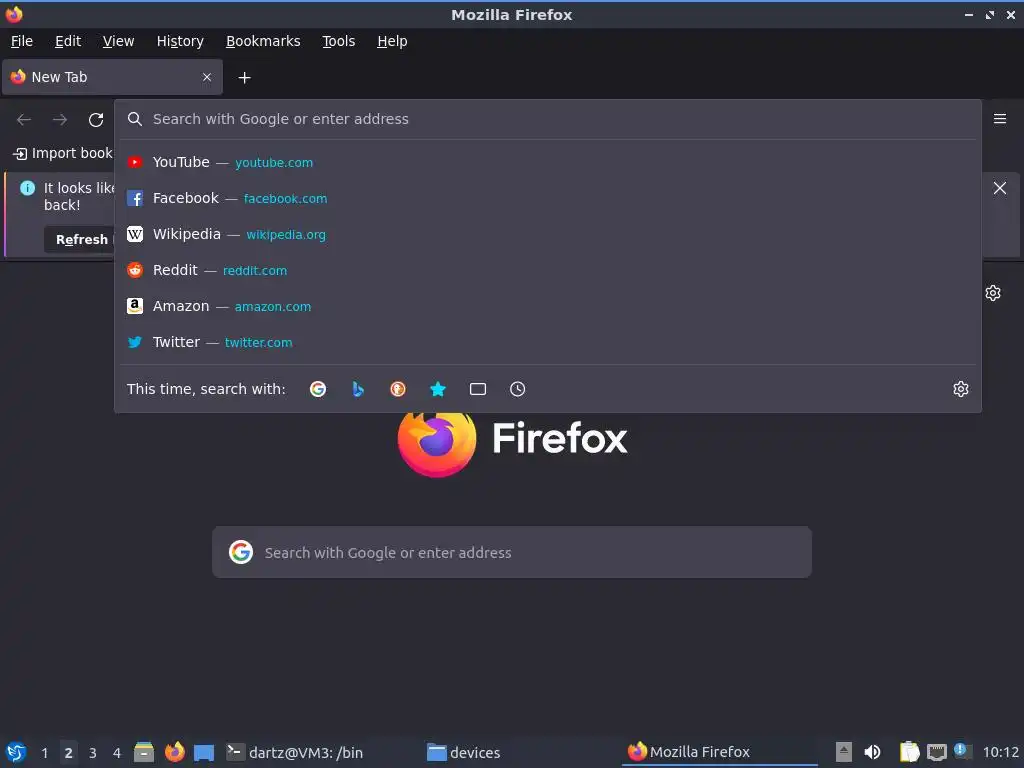The width and height of the screenshot is (1024, 768).
Task: Close the New Tab tab
Action: [x=207, y=77]
